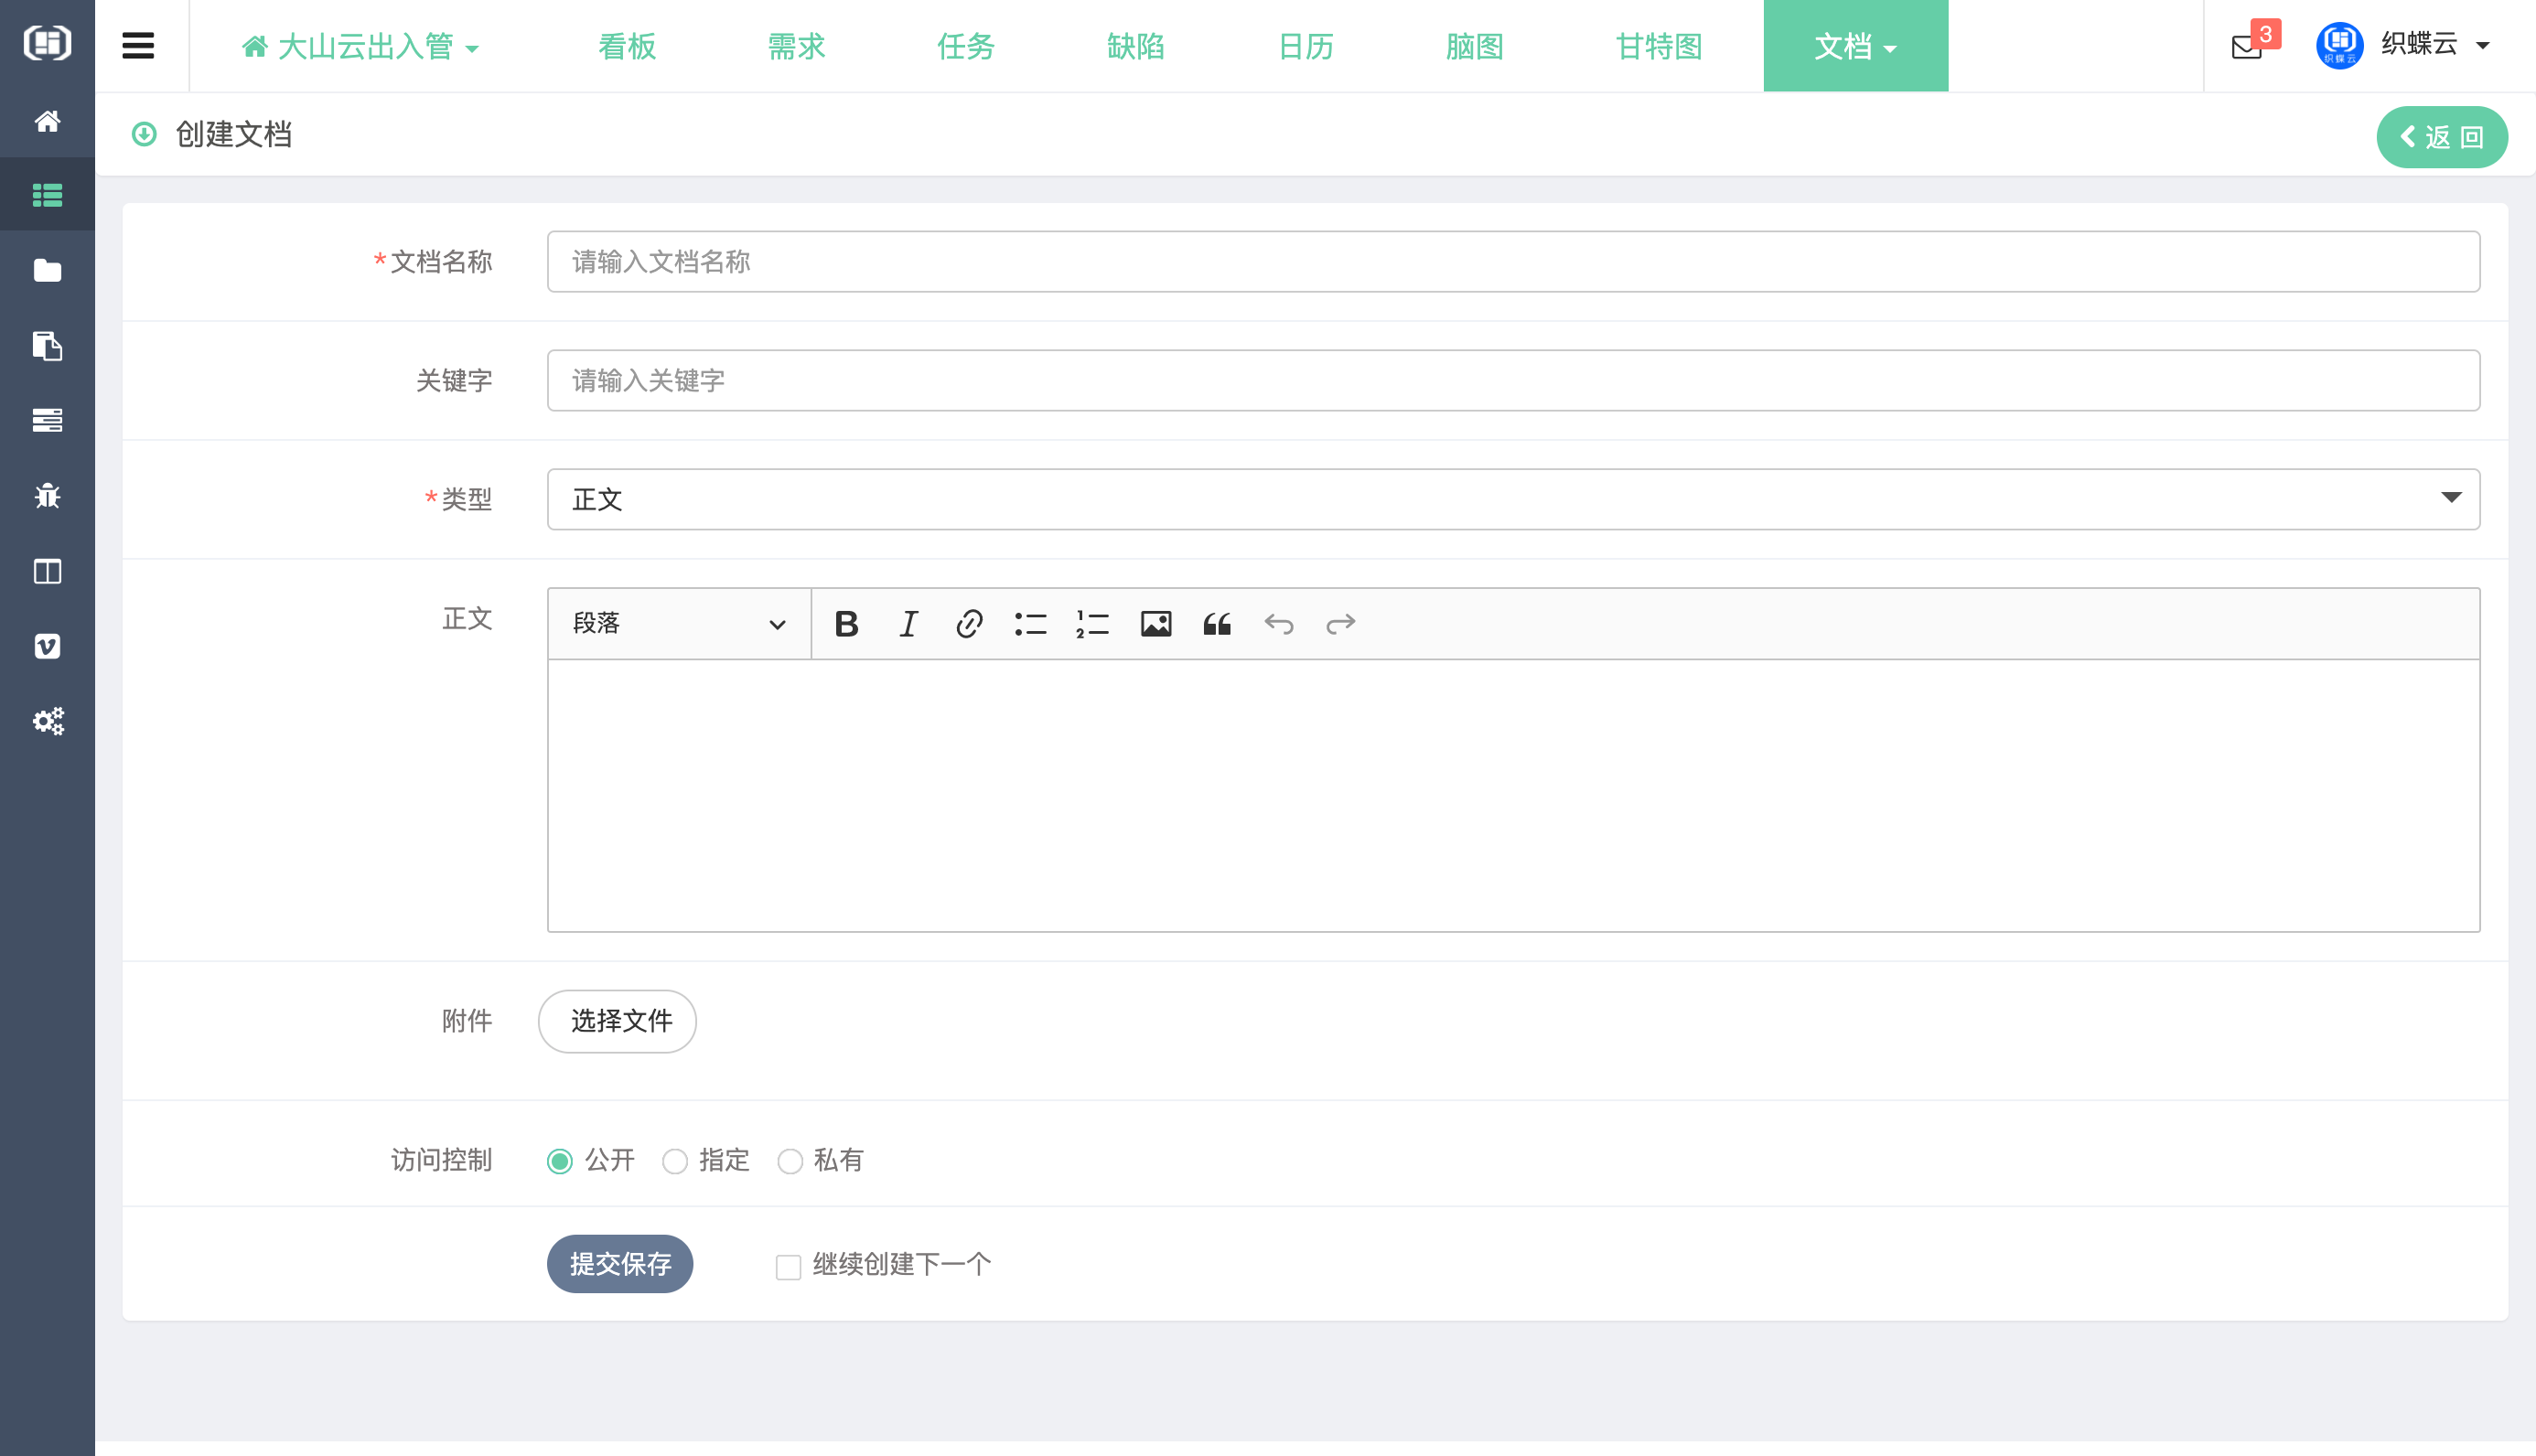Go to the 缺陷 tab
This screenshot has width=2536, height=1456.
1135,46
